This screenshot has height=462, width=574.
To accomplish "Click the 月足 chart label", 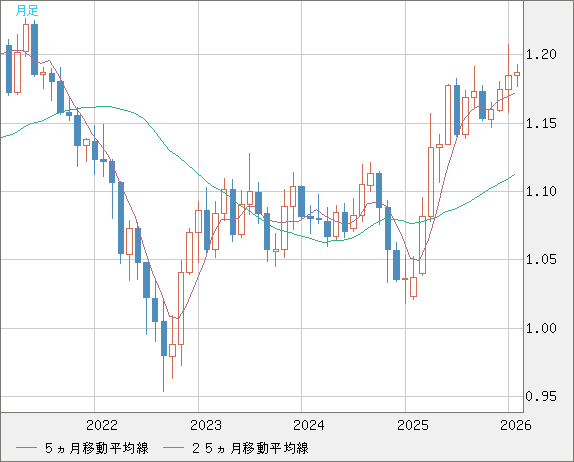I will (x=27, y=11).
